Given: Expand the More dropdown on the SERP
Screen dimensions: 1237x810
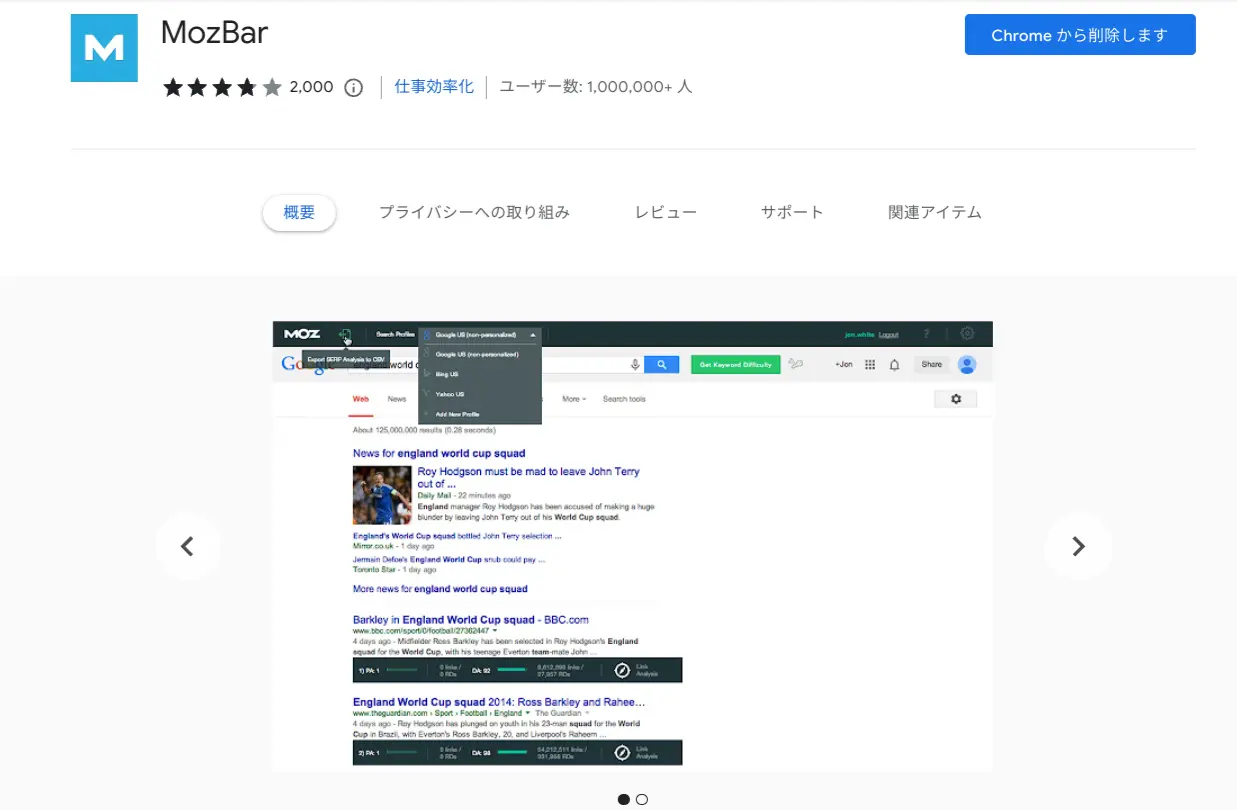Looking at the screenshot, I should [x=572, y=398].
